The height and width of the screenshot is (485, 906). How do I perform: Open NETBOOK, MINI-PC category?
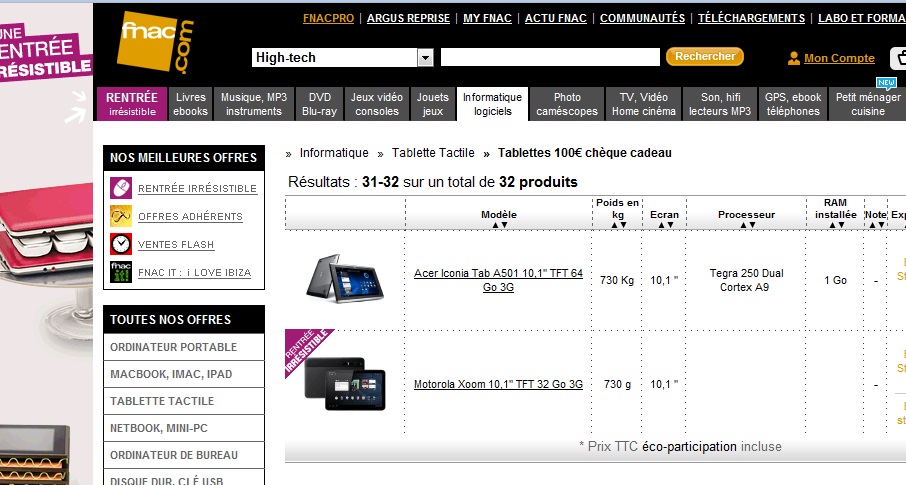pos(184,428)
